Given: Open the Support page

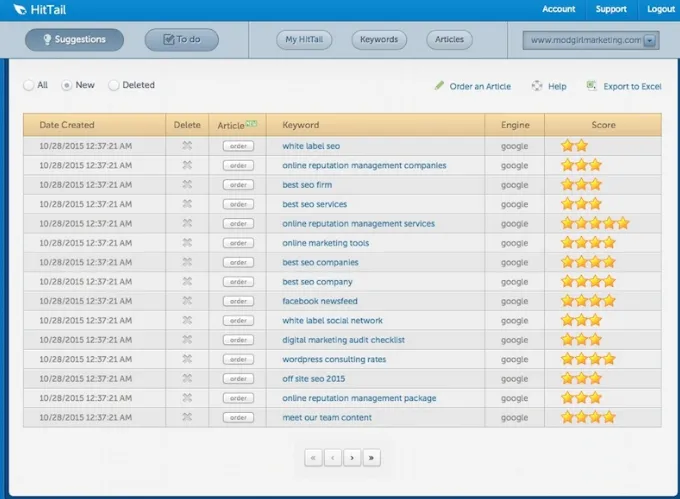Looking at the screenshot, I should (611, 9).
